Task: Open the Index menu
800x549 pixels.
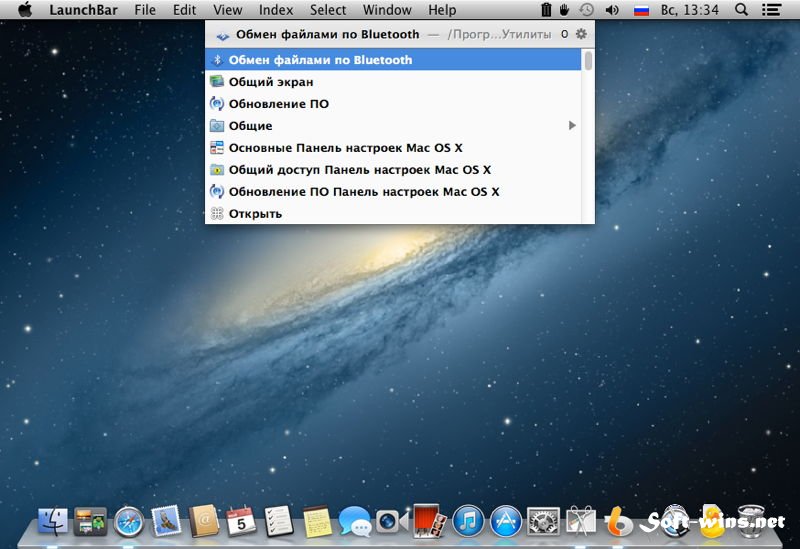Action: coord(276,10)
